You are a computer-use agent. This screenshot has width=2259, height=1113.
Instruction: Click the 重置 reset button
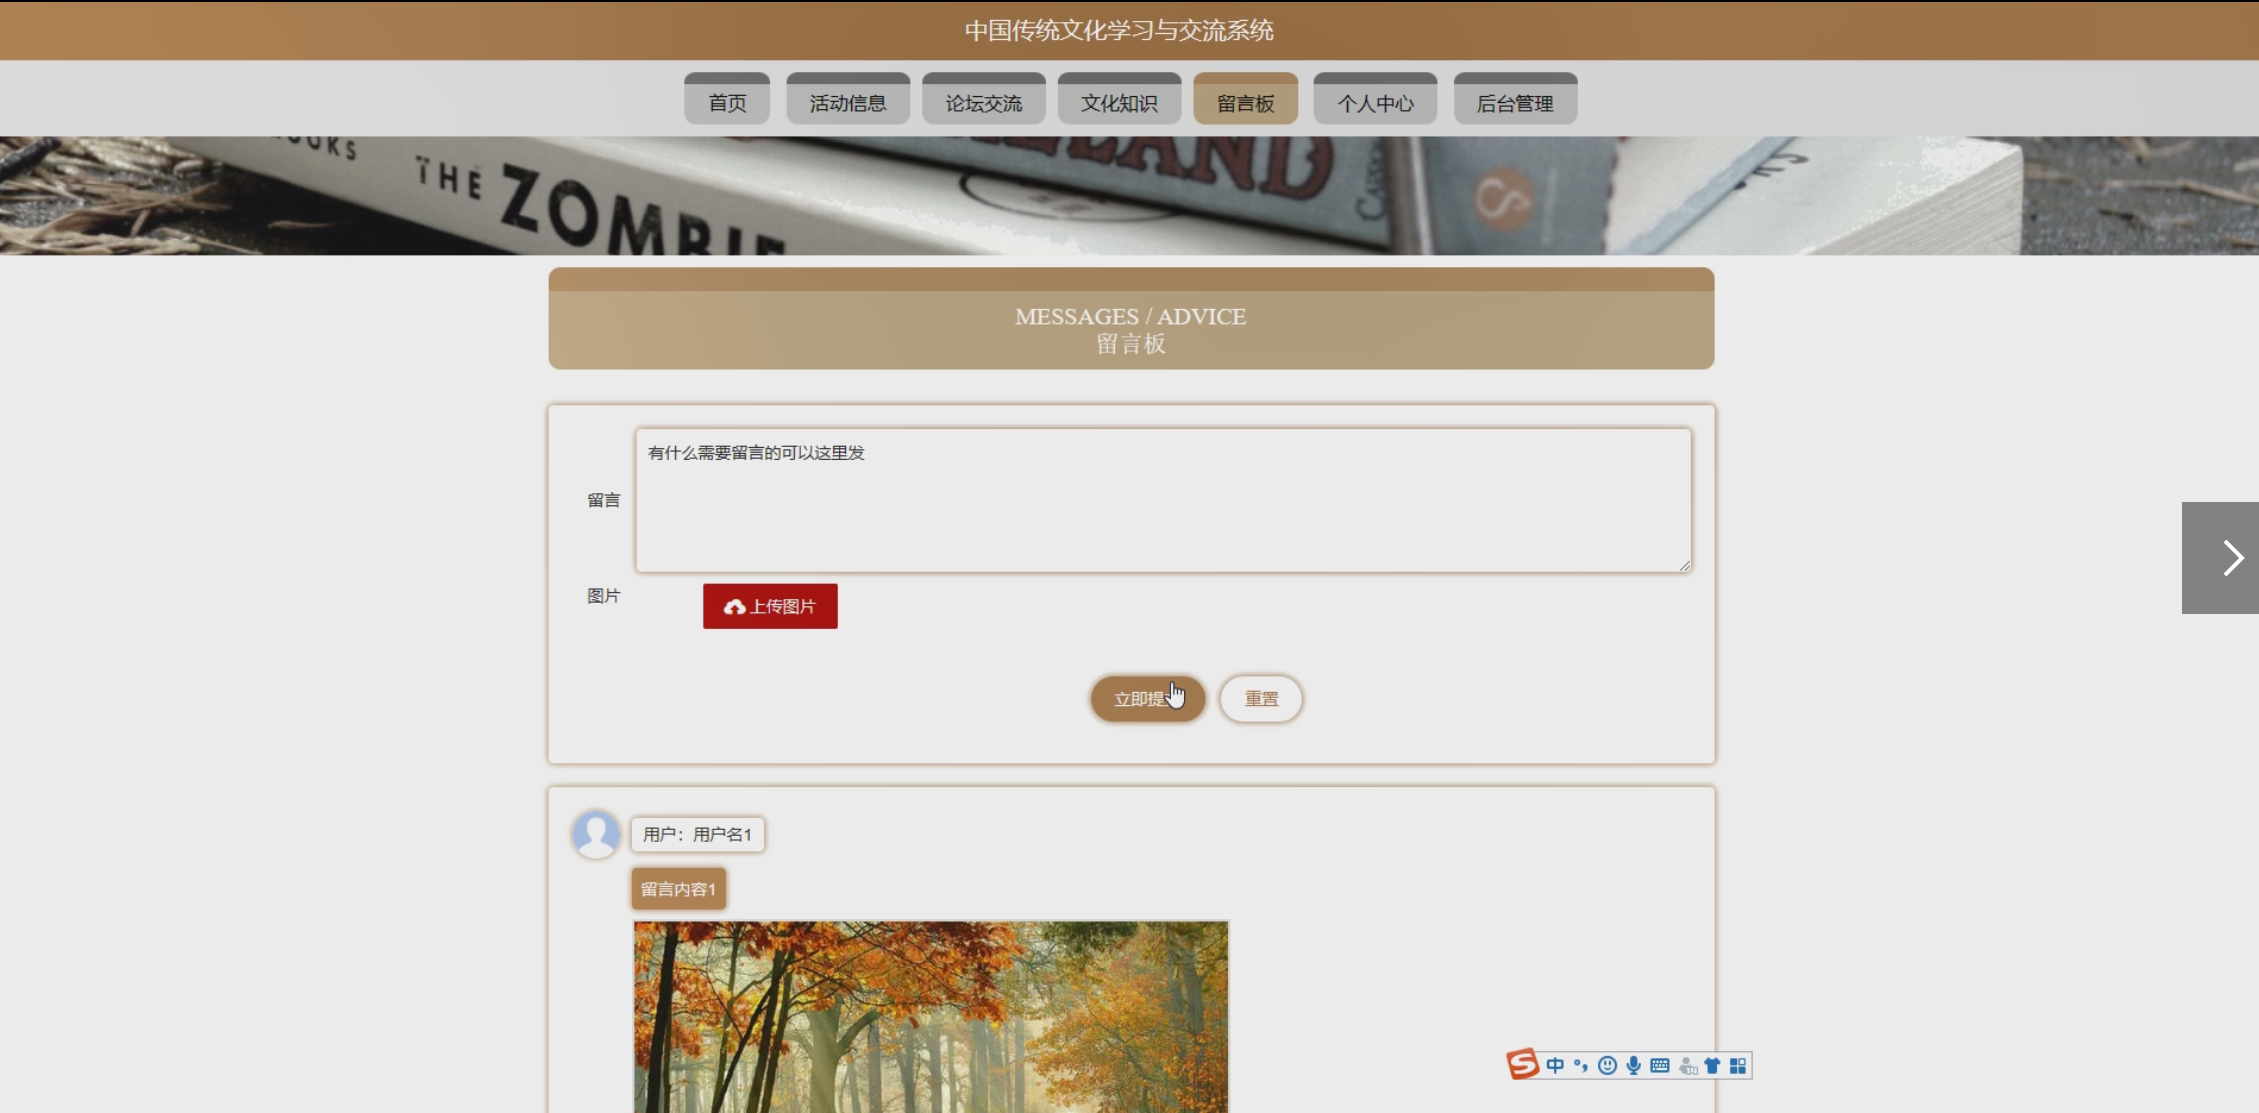click(x=1261, y=698)
